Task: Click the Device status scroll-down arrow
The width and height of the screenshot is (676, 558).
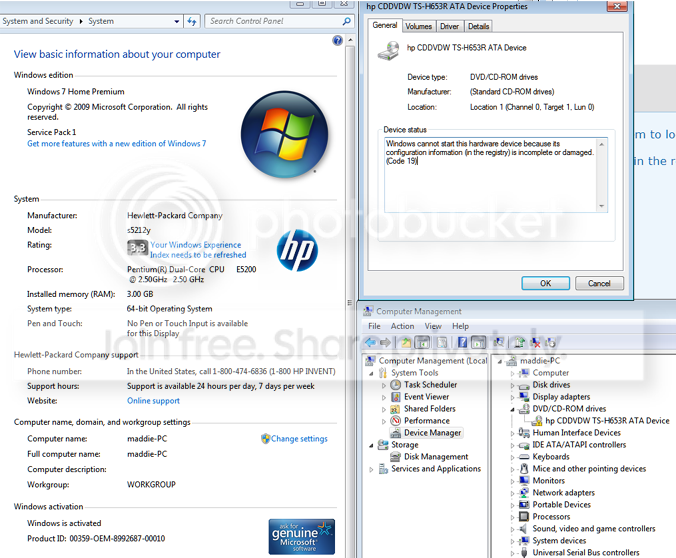Action: 601,206
